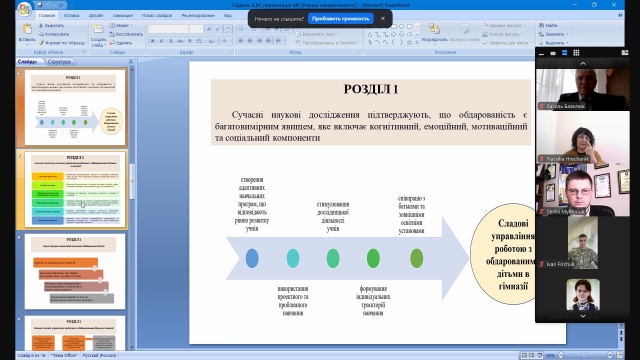Toggle center text alignment
640x360 pixels.
pos(250,41)
